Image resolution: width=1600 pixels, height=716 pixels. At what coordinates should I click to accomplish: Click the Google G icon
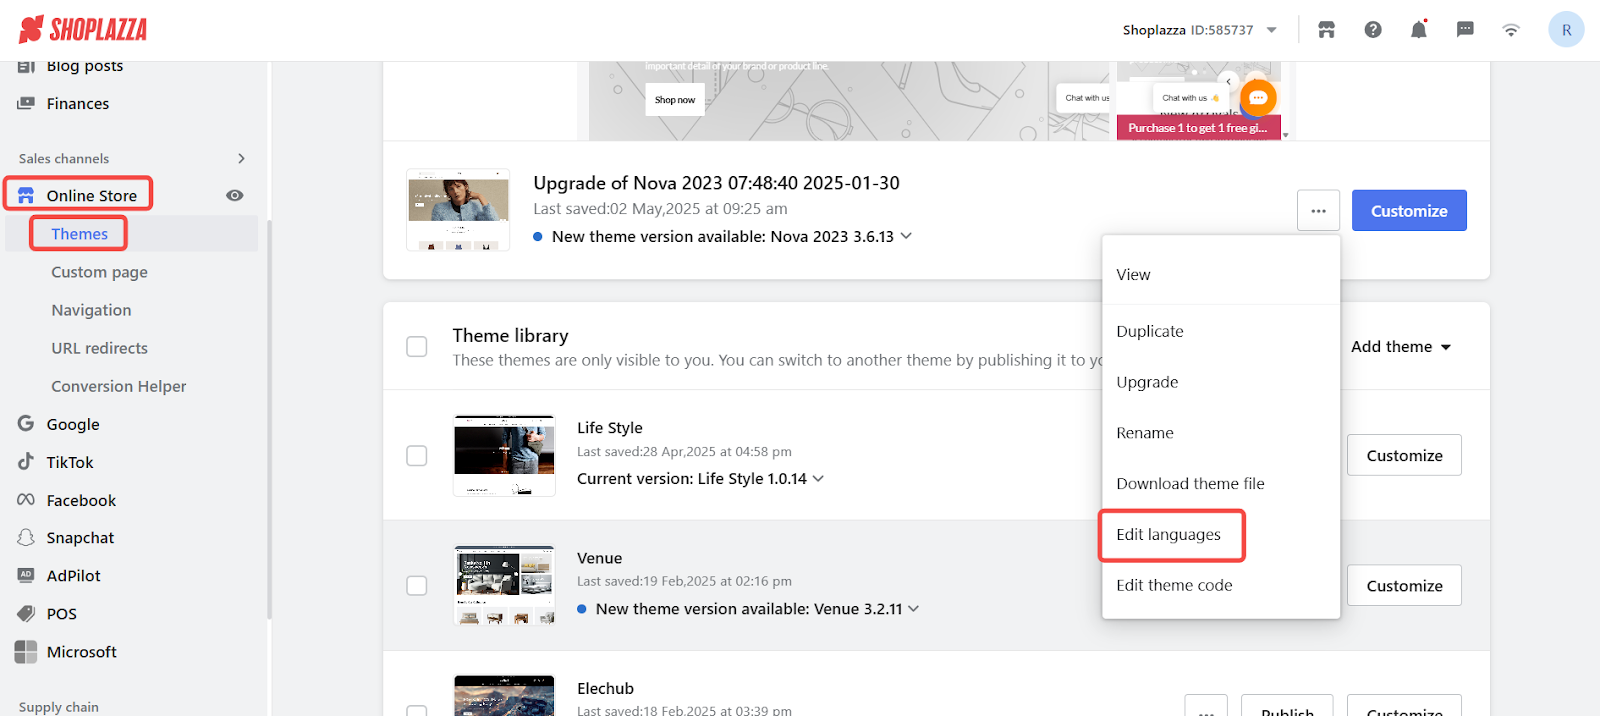[26, 423]
